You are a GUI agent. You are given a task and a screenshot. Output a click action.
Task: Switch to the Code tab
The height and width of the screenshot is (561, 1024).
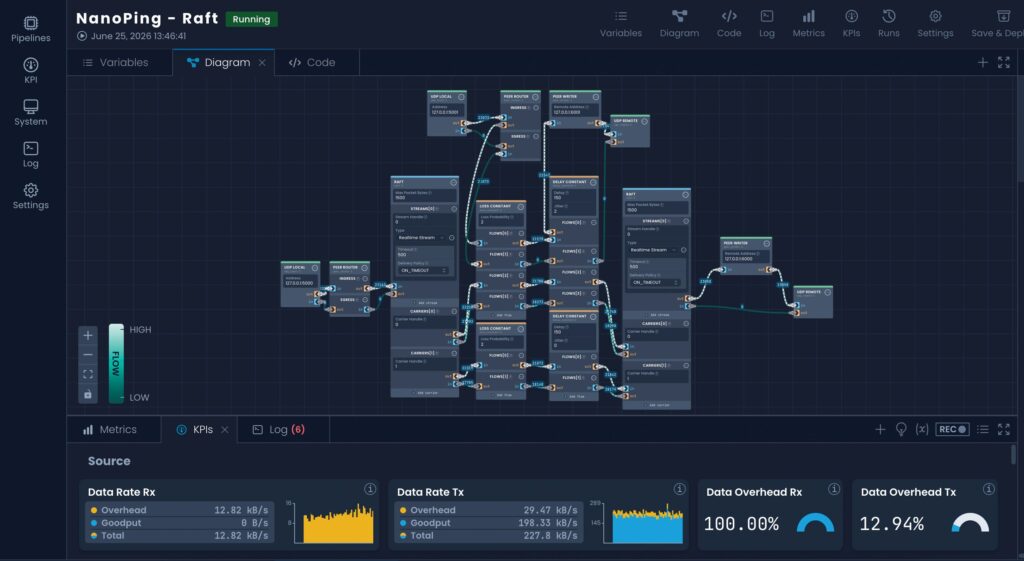point(312,63)
